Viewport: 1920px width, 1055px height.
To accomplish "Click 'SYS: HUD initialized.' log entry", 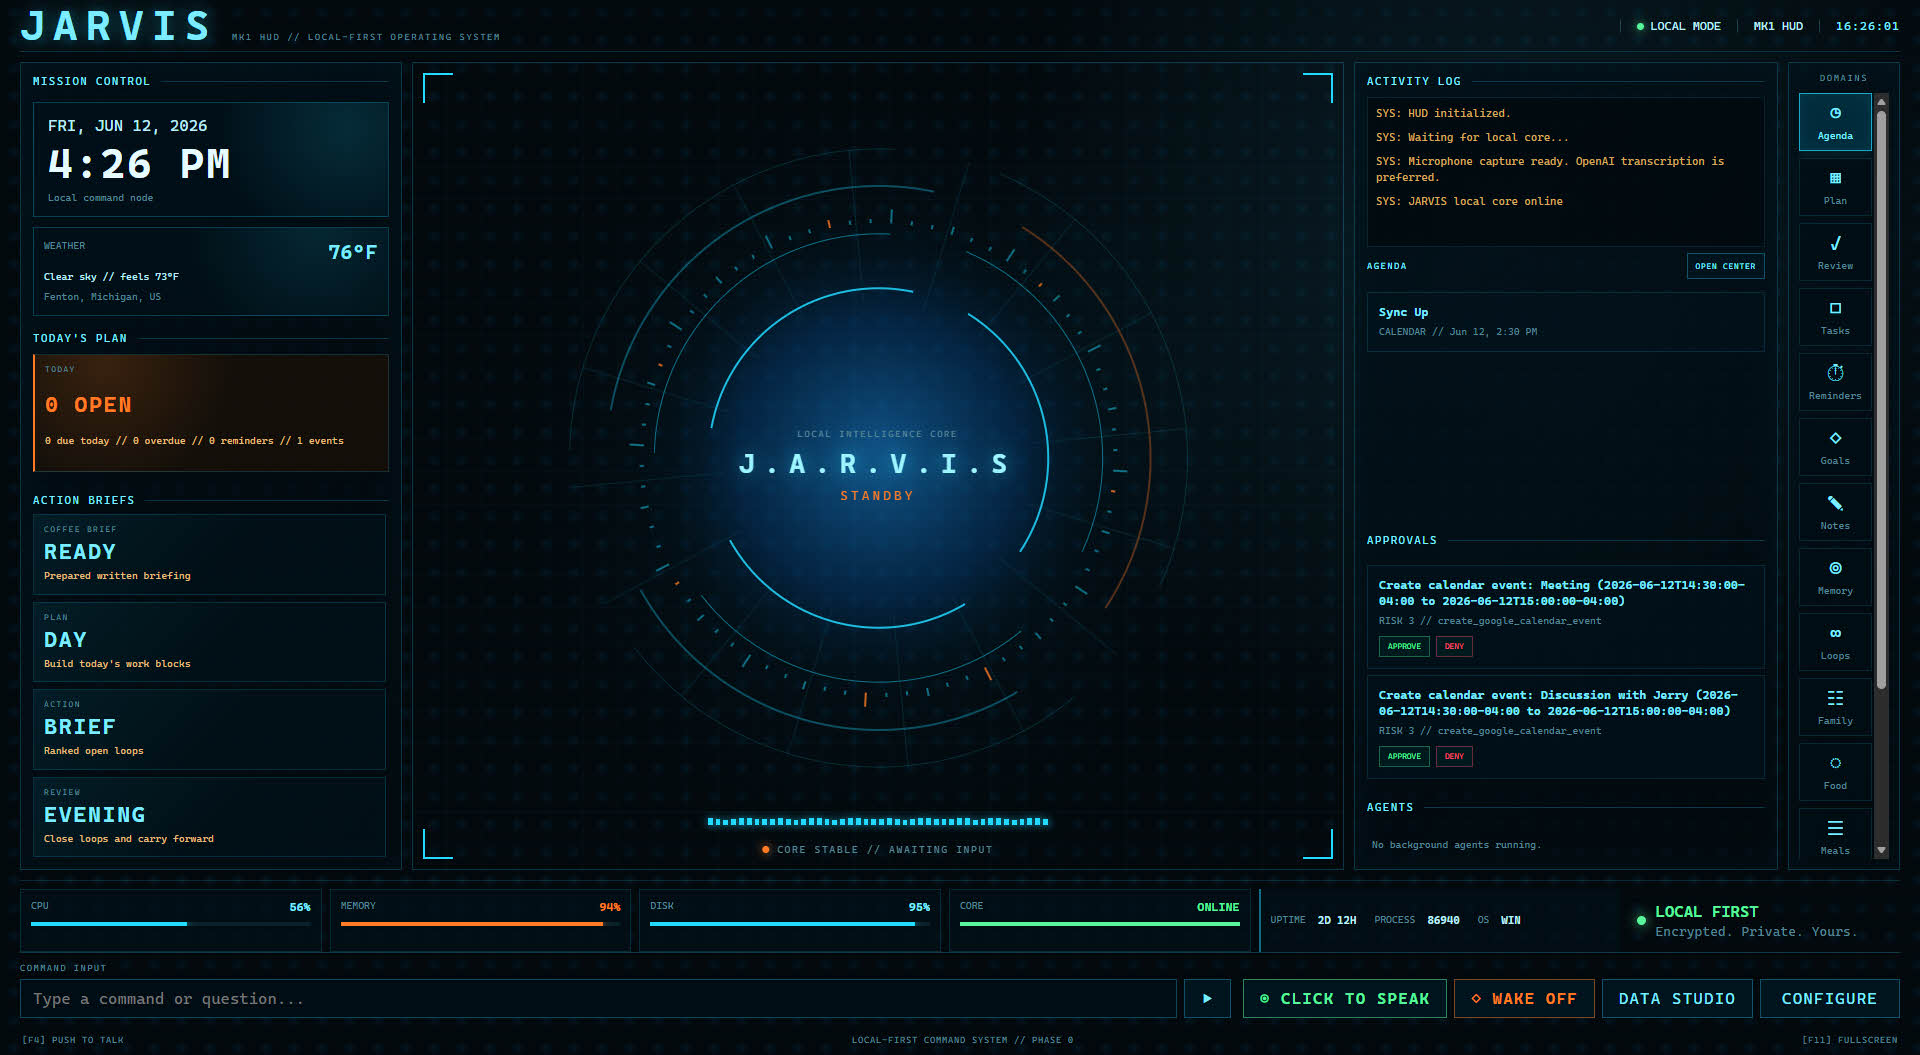I will (1443, 113).
